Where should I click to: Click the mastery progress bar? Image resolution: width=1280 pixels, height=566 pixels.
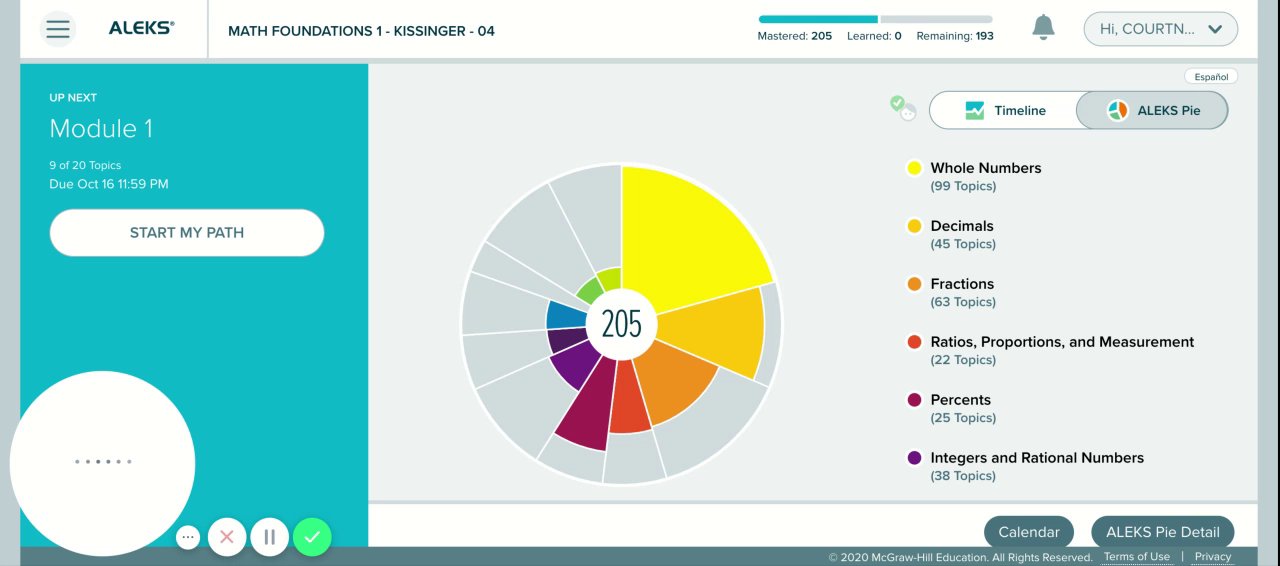tap(875, 19)
